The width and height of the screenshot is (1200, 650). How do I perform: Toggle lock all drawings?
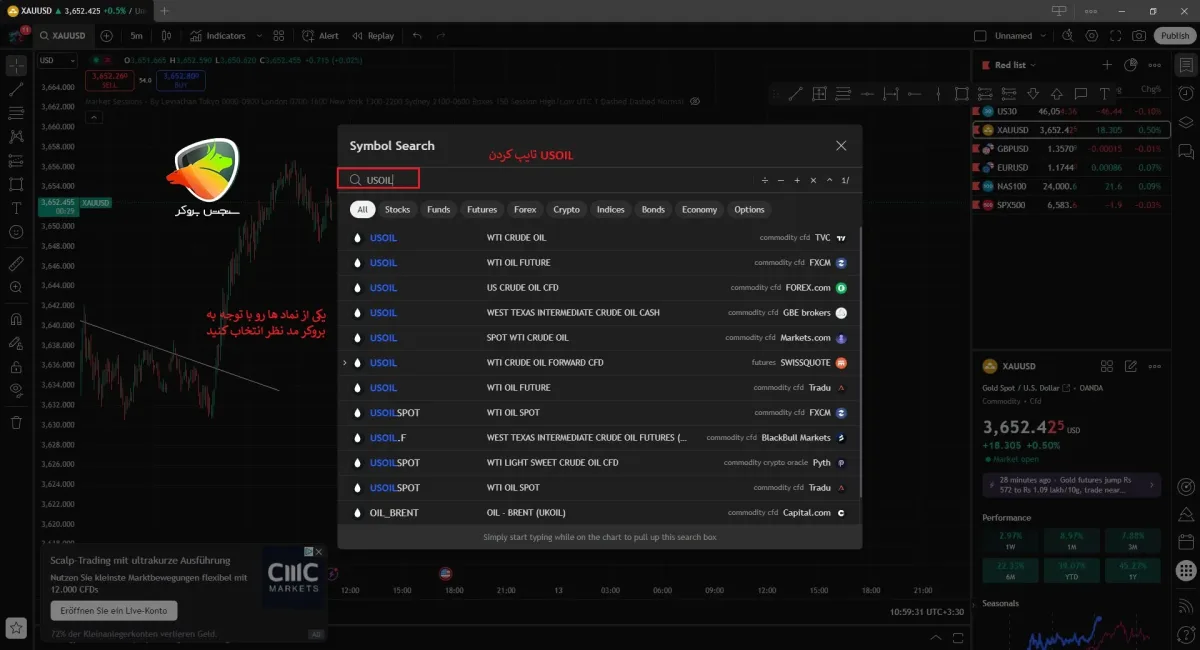click(16, 367)
